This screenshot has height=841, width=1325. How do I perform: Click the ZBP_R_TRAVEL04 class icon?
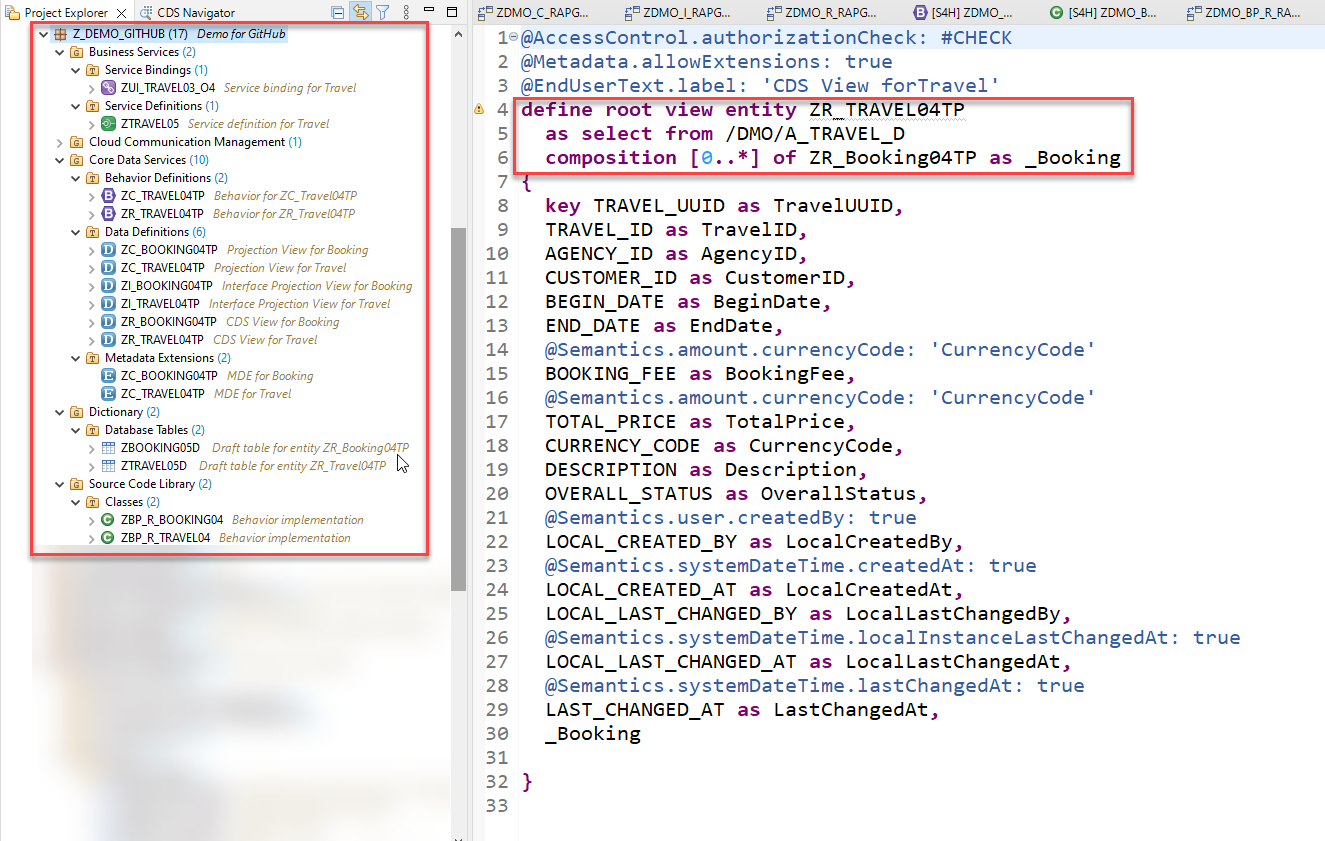(x=109, y=538)
